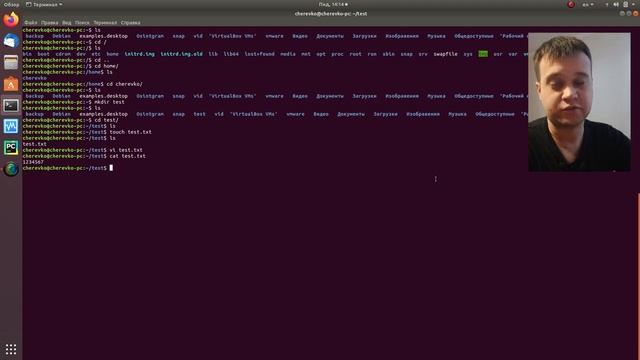Viewport: 640px width, 360px height.
Task: Launch PyCharm from the dock
Action: pos(11,148)
